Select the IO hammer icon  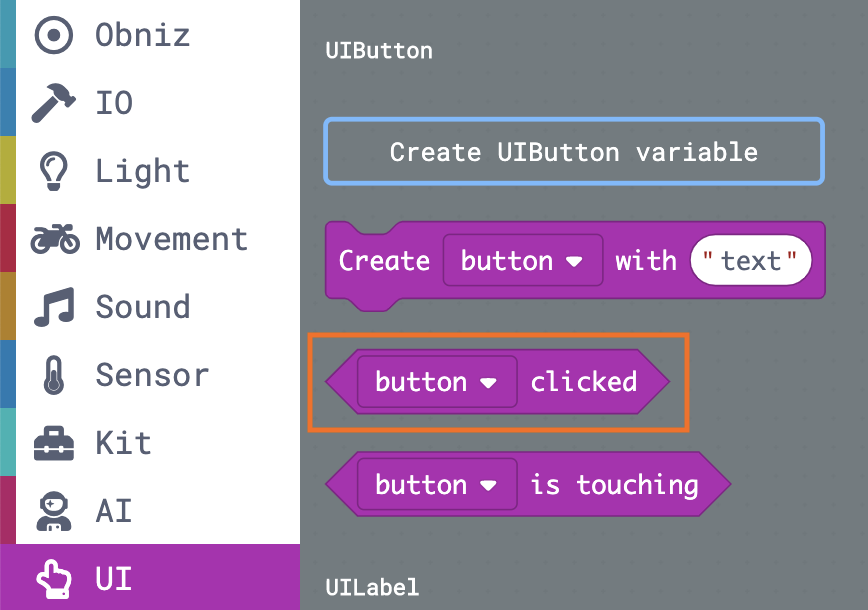coord(54,103)
